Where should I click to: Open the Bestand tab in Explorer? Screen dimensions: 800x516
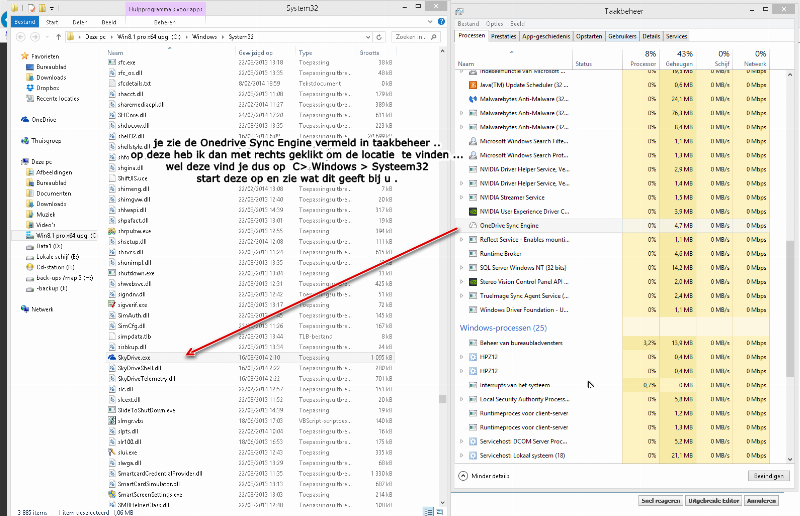[x=25, y=22]
